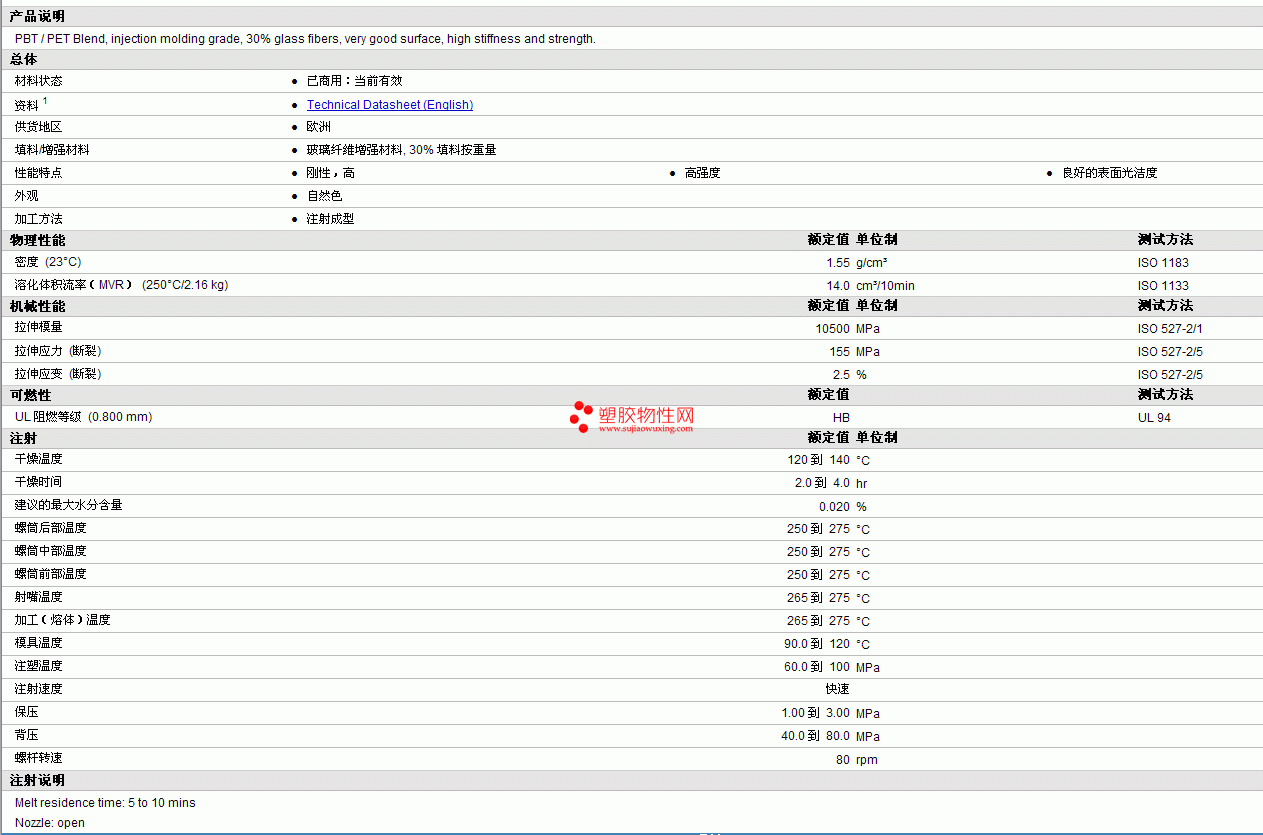Click the 溶化体积流率 (MVR) row label
This screenshot has width=1263, height=835.
click(x=121, y=285)
